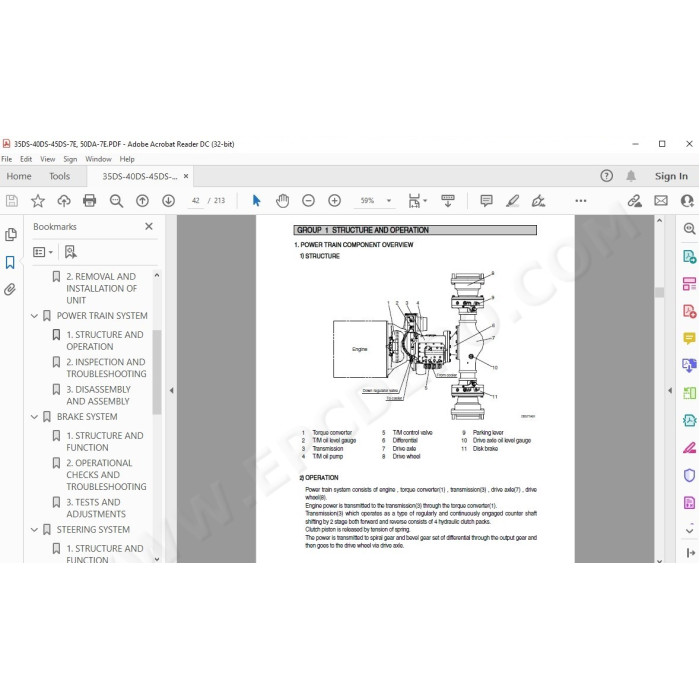Open the '3. DISASSEMBLY AND ASSEMBLY' bookmark
Image resolution: width=700 pixels, height=700 pixels.
coord(98,396)
